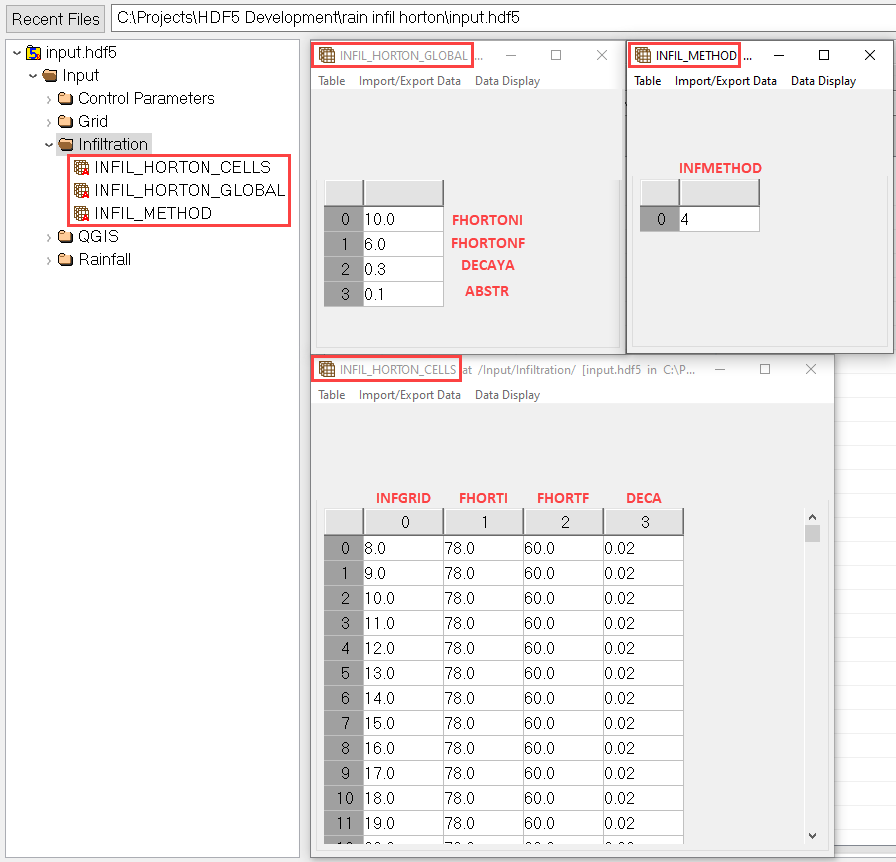Click the INFIL_HORTON_GLOBAL dataset icon in tree
The height and width of the screenshot is (862, 896).
point(82,190)
